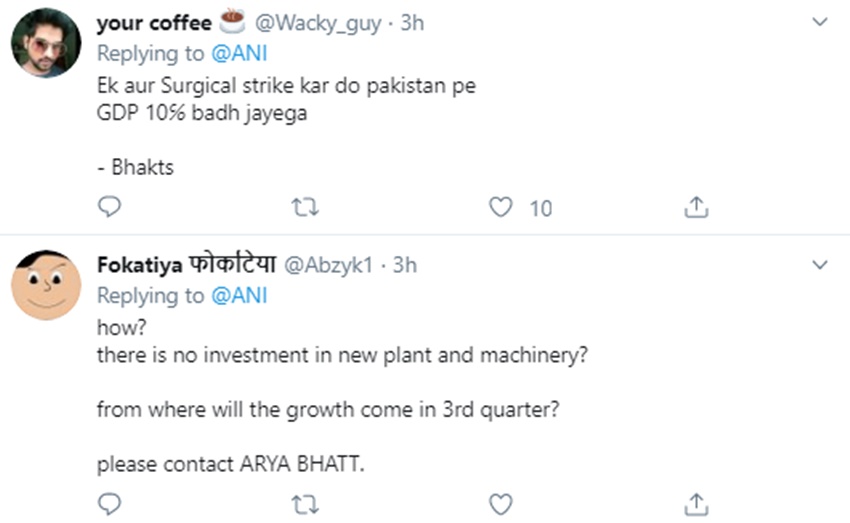Open Fokatiya tweet 3h timestamp

(x=405, y=265)
